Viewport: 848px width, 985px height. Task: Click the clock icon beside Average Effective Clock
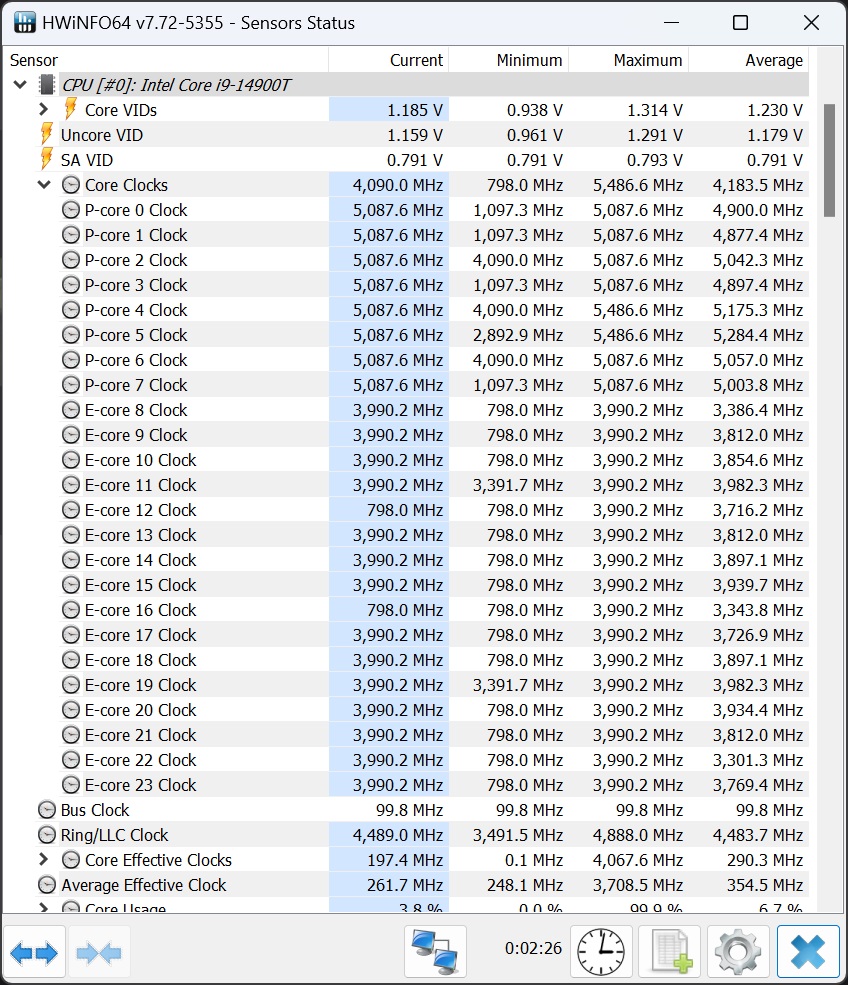pos(47,884)
